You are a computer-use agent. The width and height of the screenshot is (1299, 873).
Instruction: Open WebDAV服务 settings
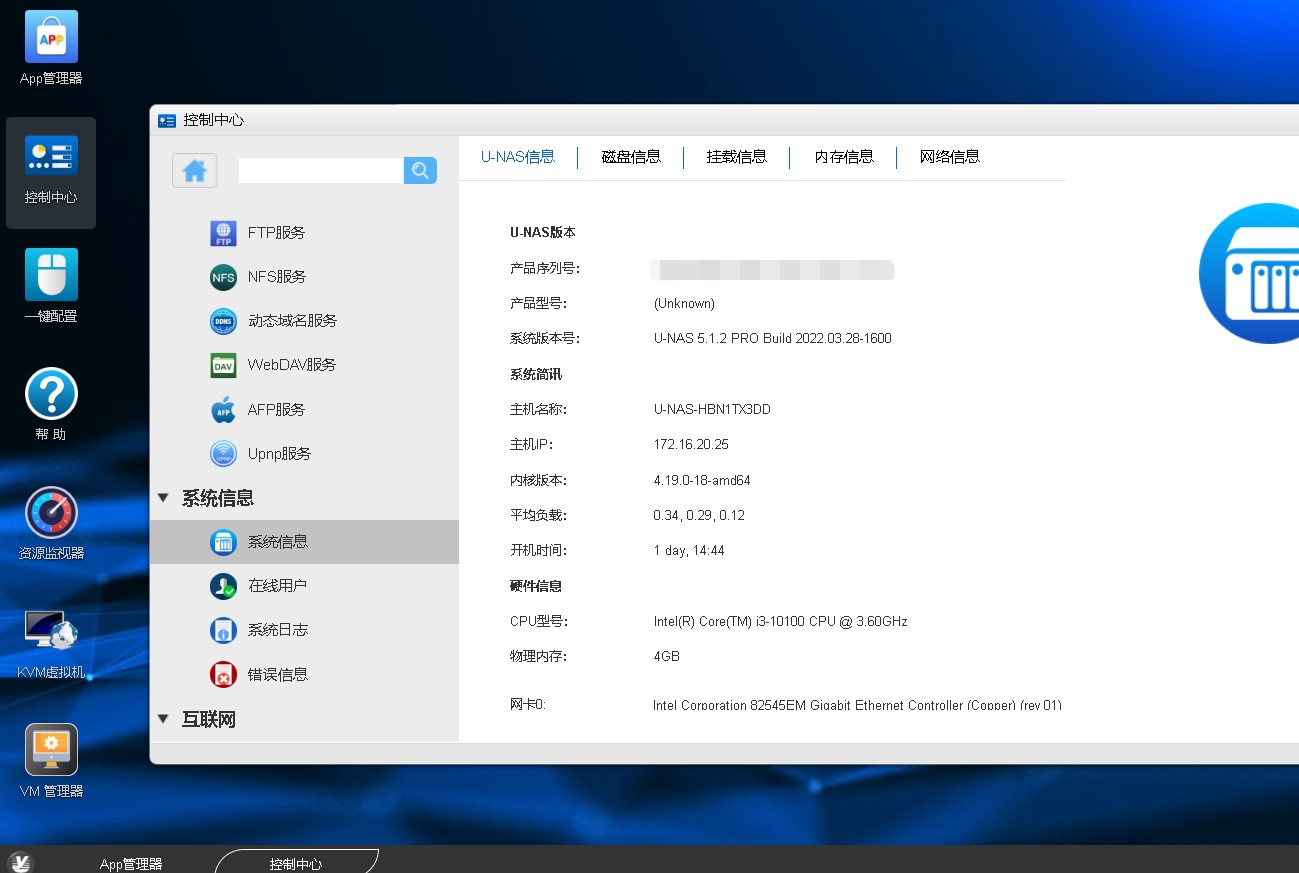[x=291, y=365]
